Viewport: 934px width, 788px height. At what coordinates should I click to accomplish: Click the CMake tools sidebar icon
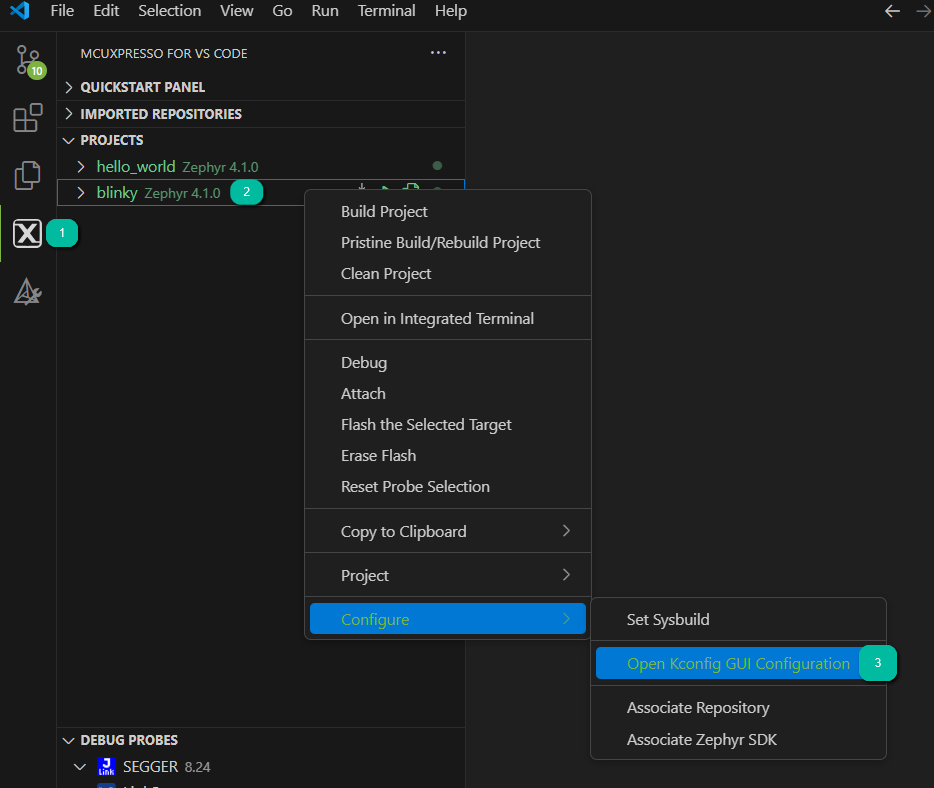click(x=27, y=292)
